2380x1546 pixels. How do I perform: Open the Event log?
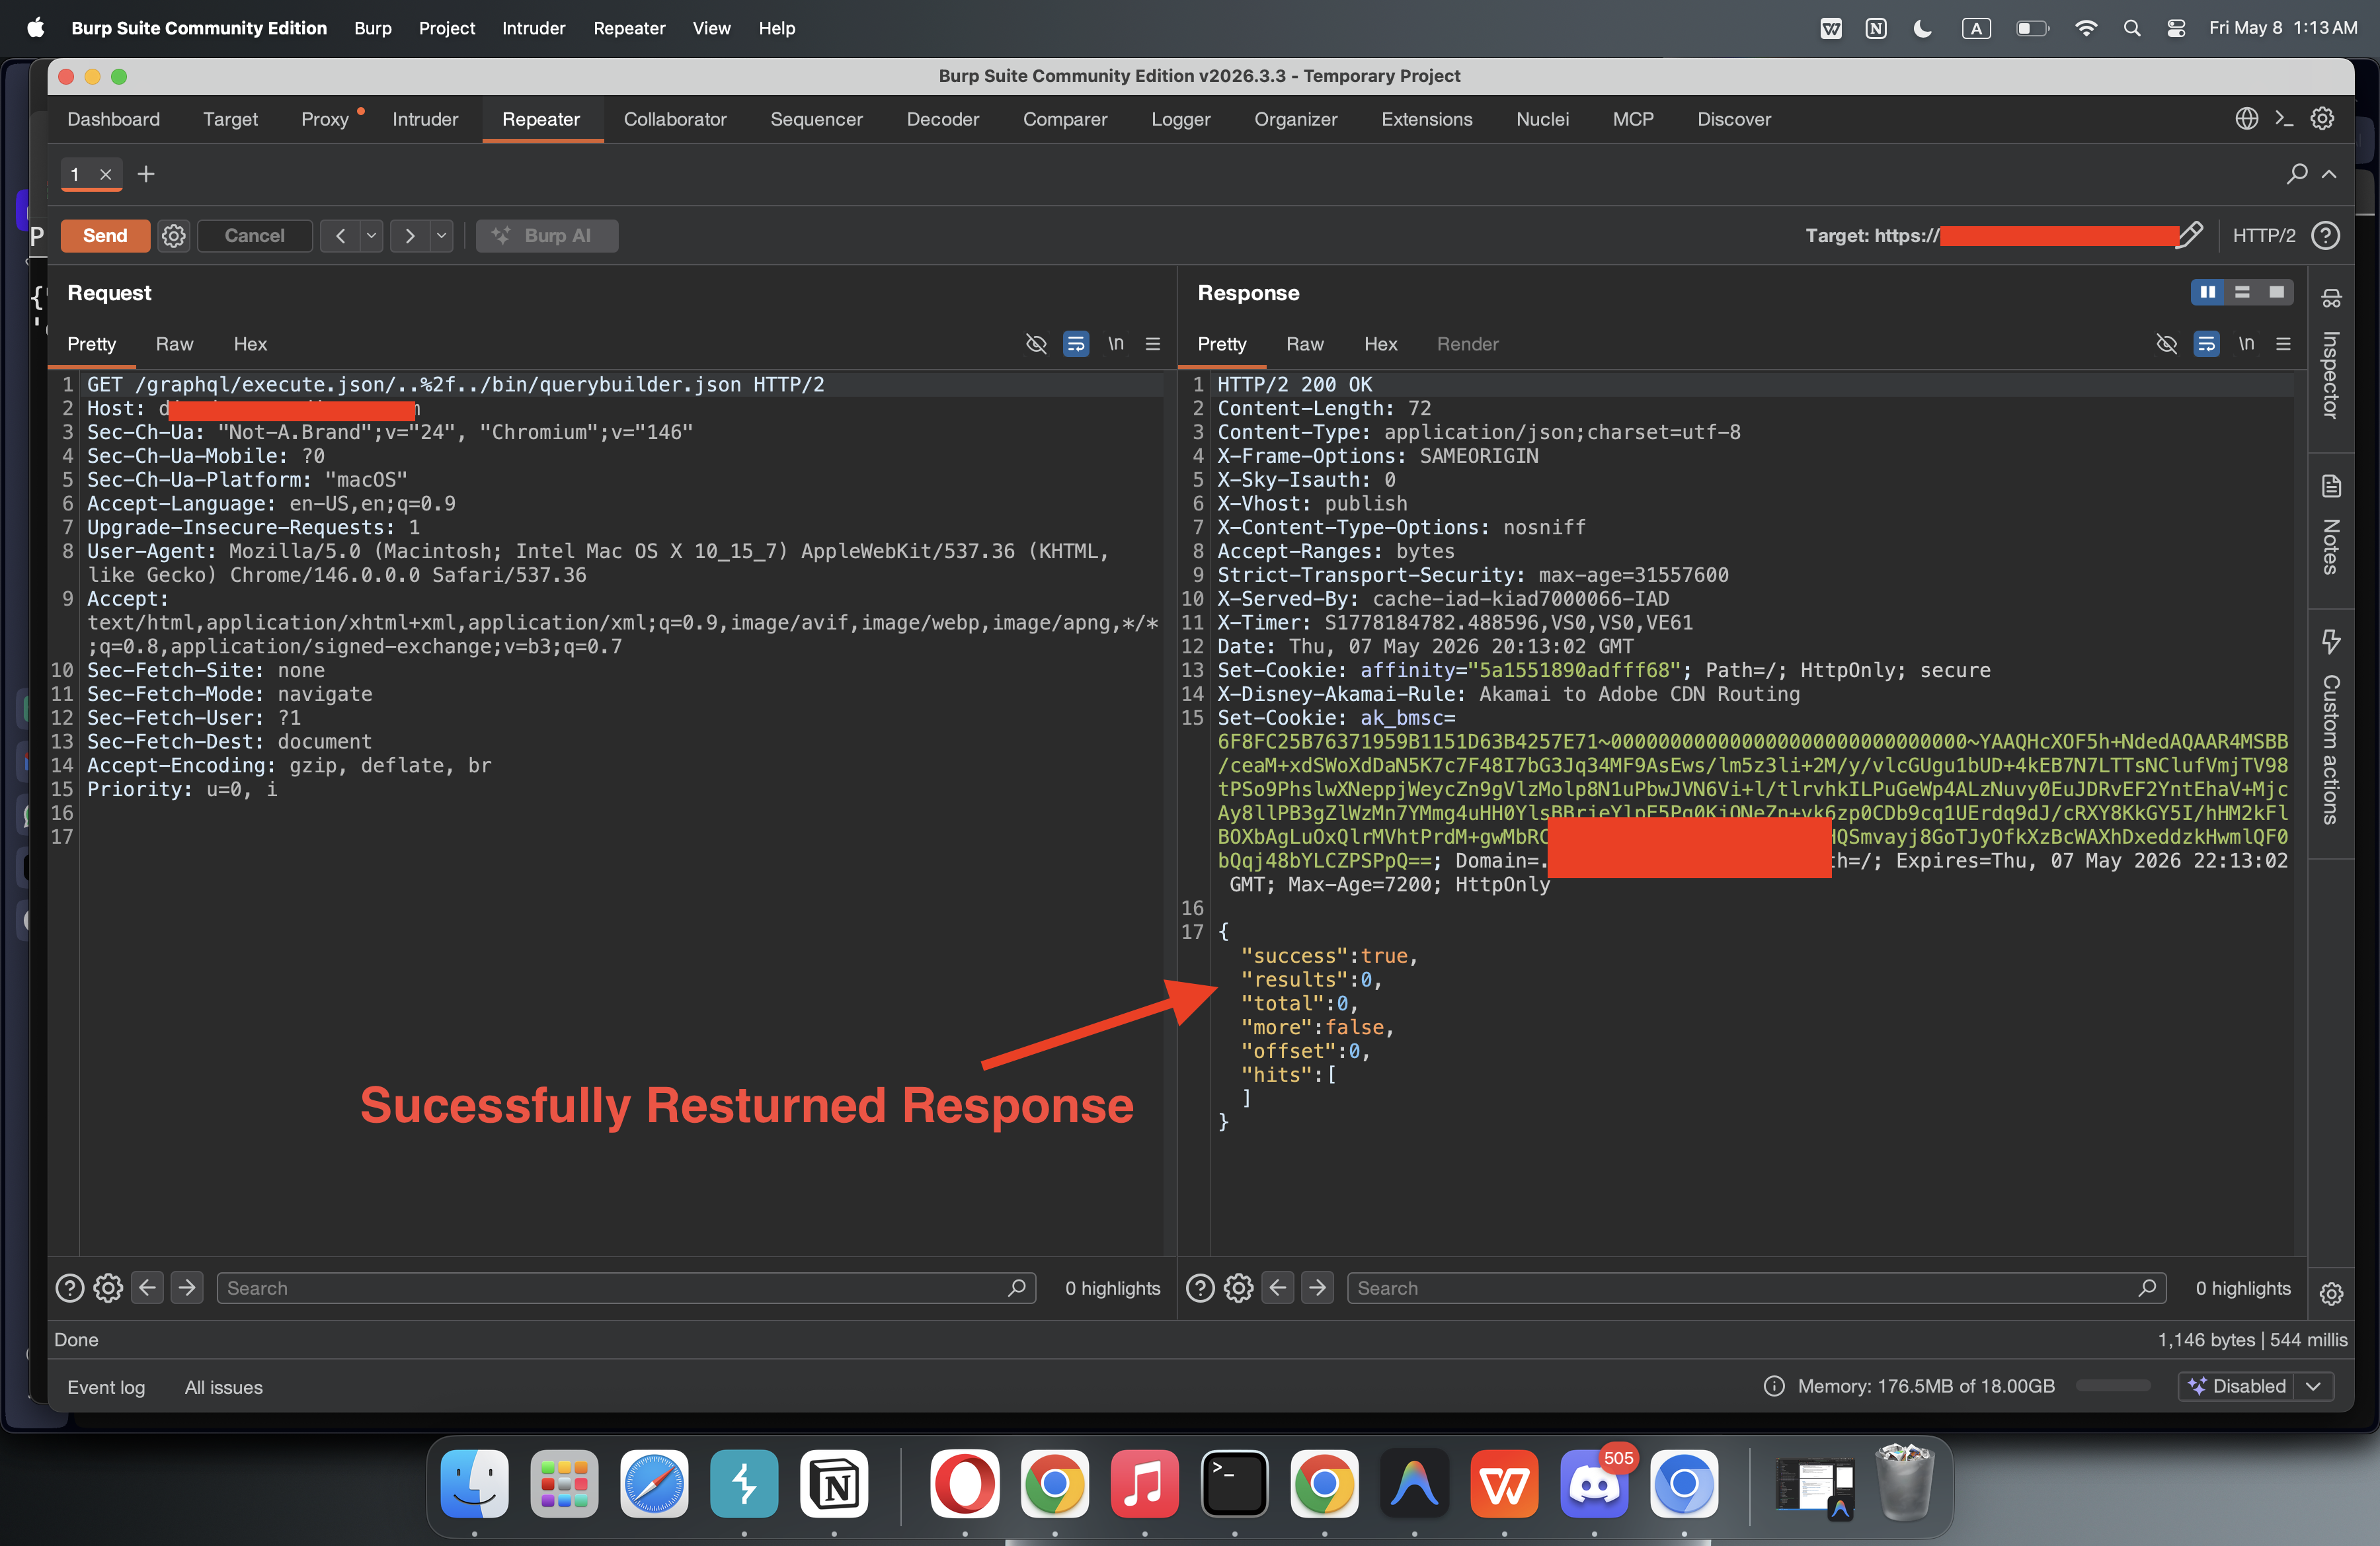click(x=106, y=1387)
